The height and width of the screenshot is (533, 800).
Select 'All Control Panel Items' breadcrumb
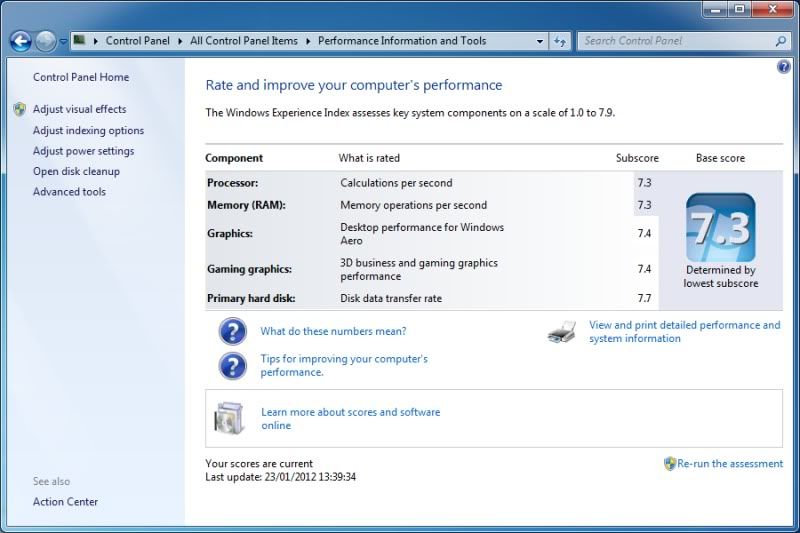tap(244, 41)
